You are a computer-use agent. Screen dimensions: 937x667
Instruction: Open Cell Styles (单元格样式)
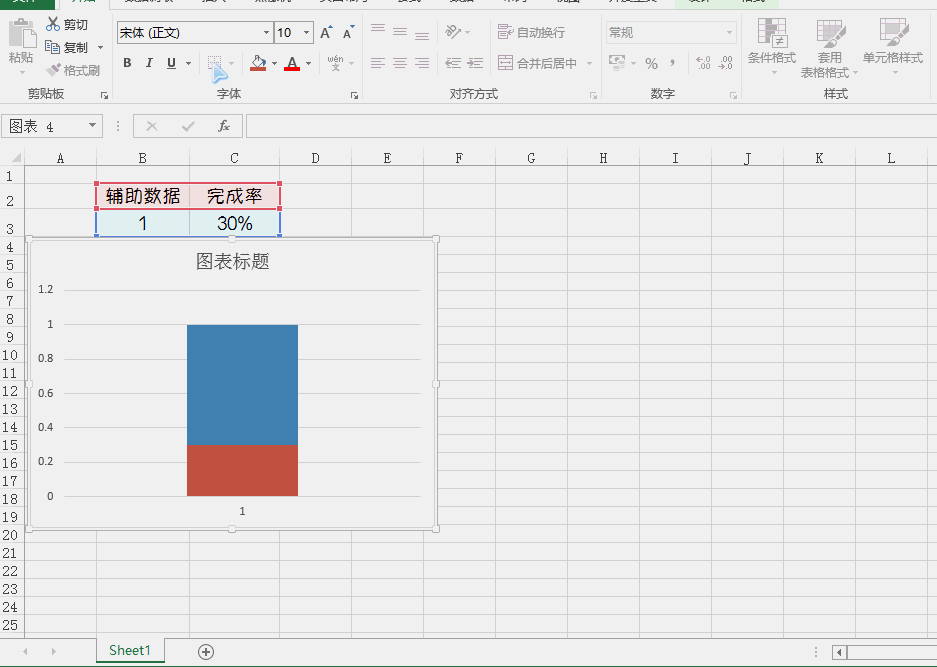tap(893, 47)
